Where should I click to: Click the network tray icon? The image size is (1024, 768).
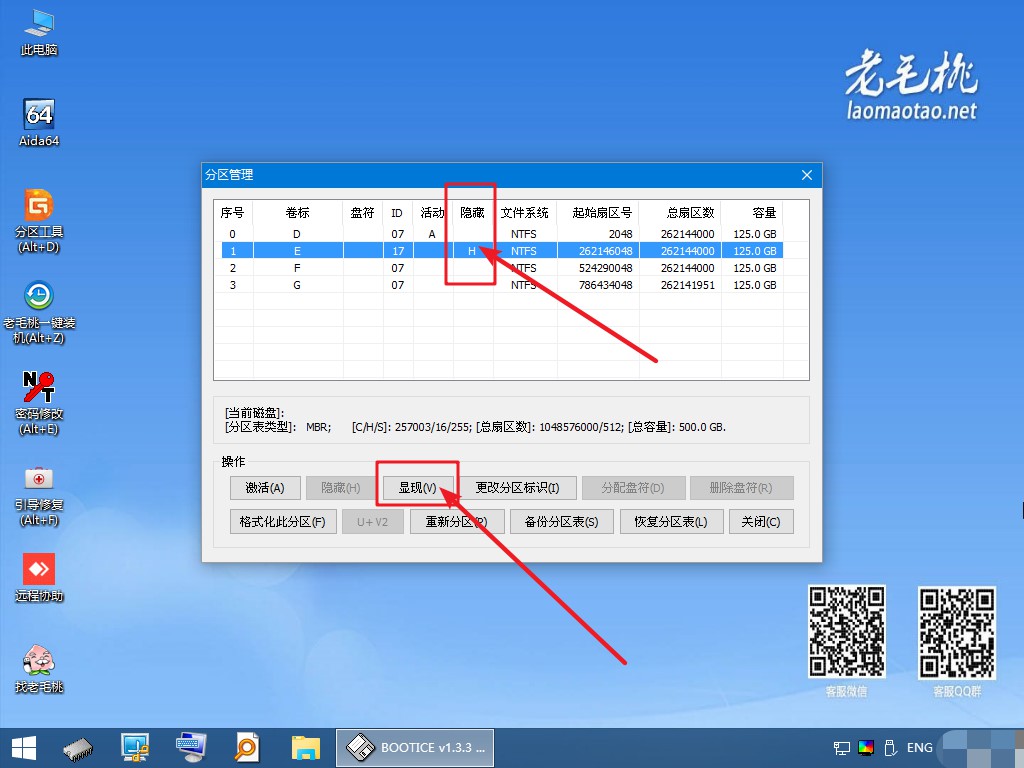[x=842, y=748]
